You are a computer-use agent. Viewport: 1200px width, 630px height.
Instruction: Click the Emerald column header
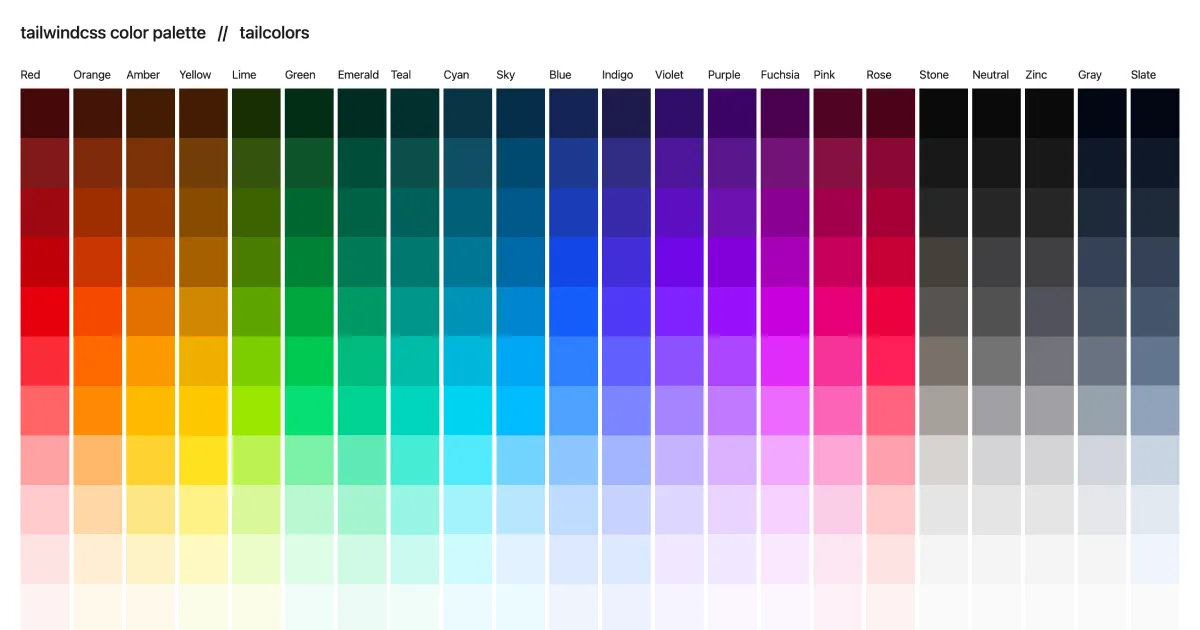tap(358, 74)
